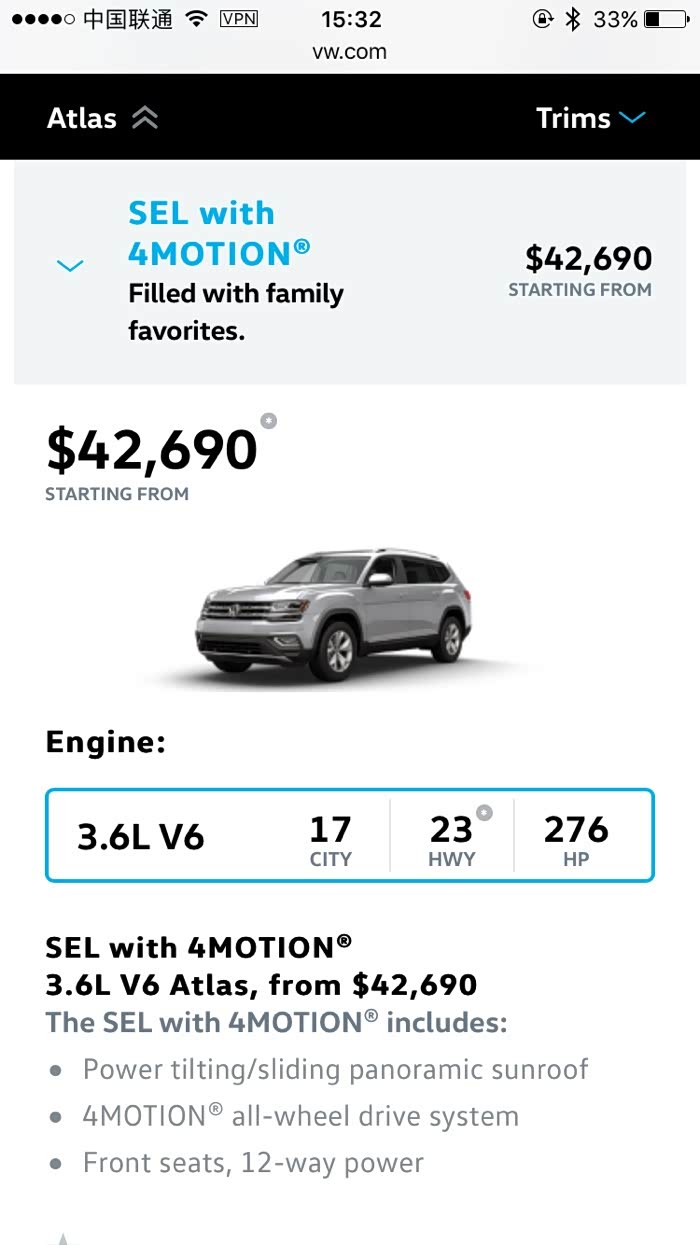Collapse the SEL with 4MOTION trim chevron
The height and width of the screenshot is (1245, 700).
(x=70, y=266)
